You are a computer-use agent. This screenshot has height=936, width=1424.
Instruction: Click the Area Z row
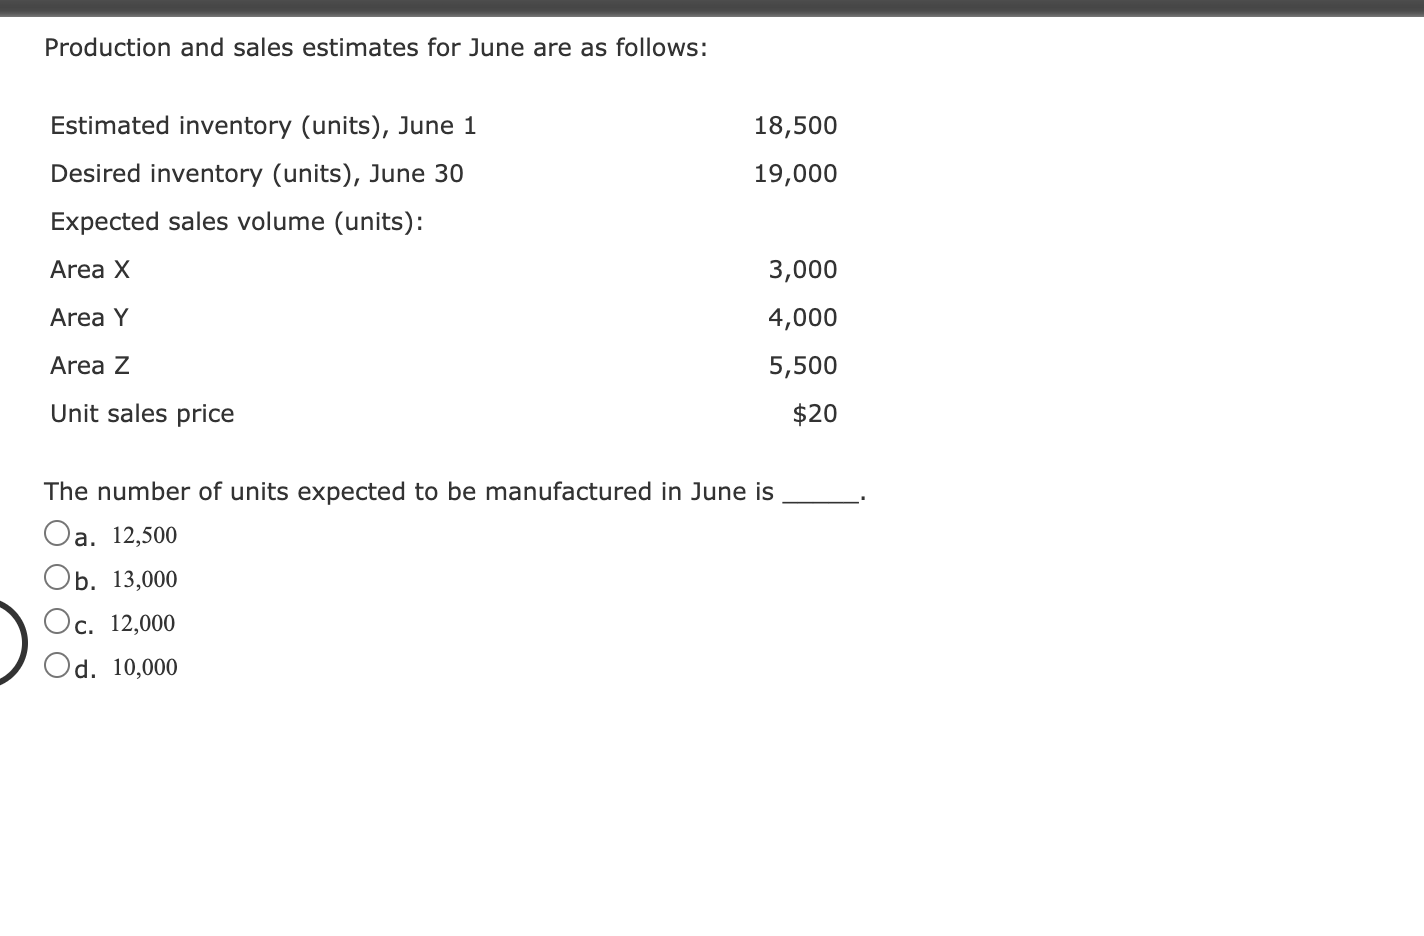[89, 365]
